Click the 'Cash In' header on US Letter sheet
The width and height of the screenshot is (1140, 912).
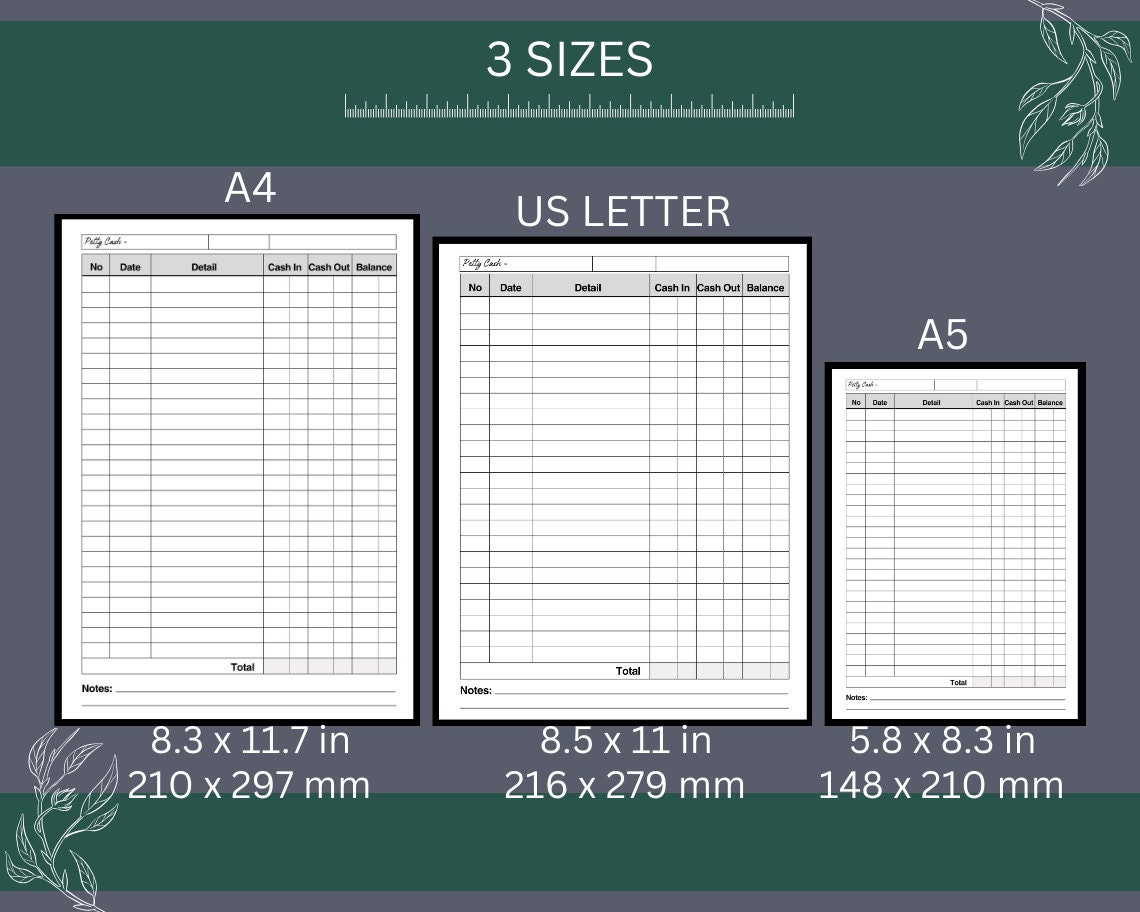pos(672,288)
